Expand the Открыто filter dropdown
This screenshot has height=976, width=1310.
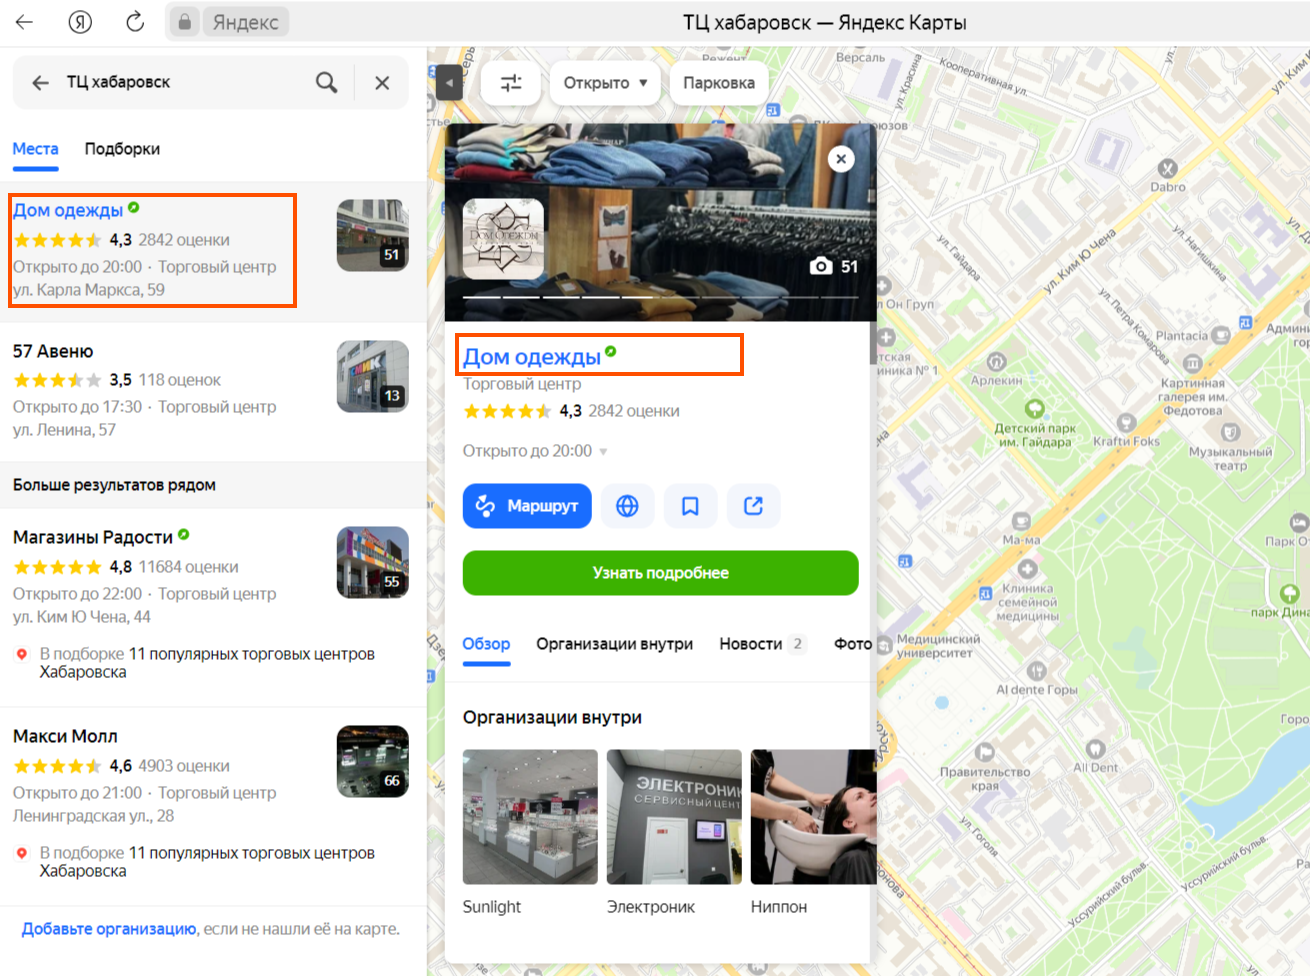tap(605, 83)
